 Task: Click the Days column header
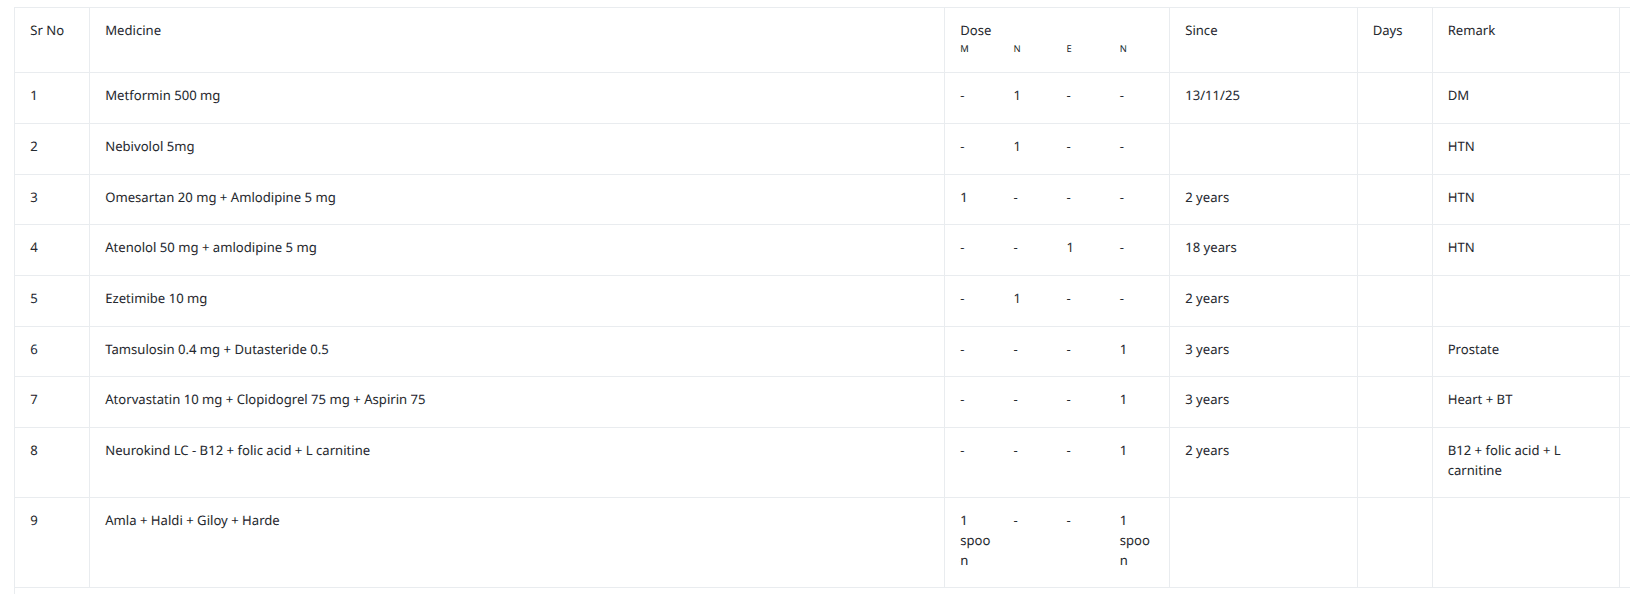pos(1387,31)
